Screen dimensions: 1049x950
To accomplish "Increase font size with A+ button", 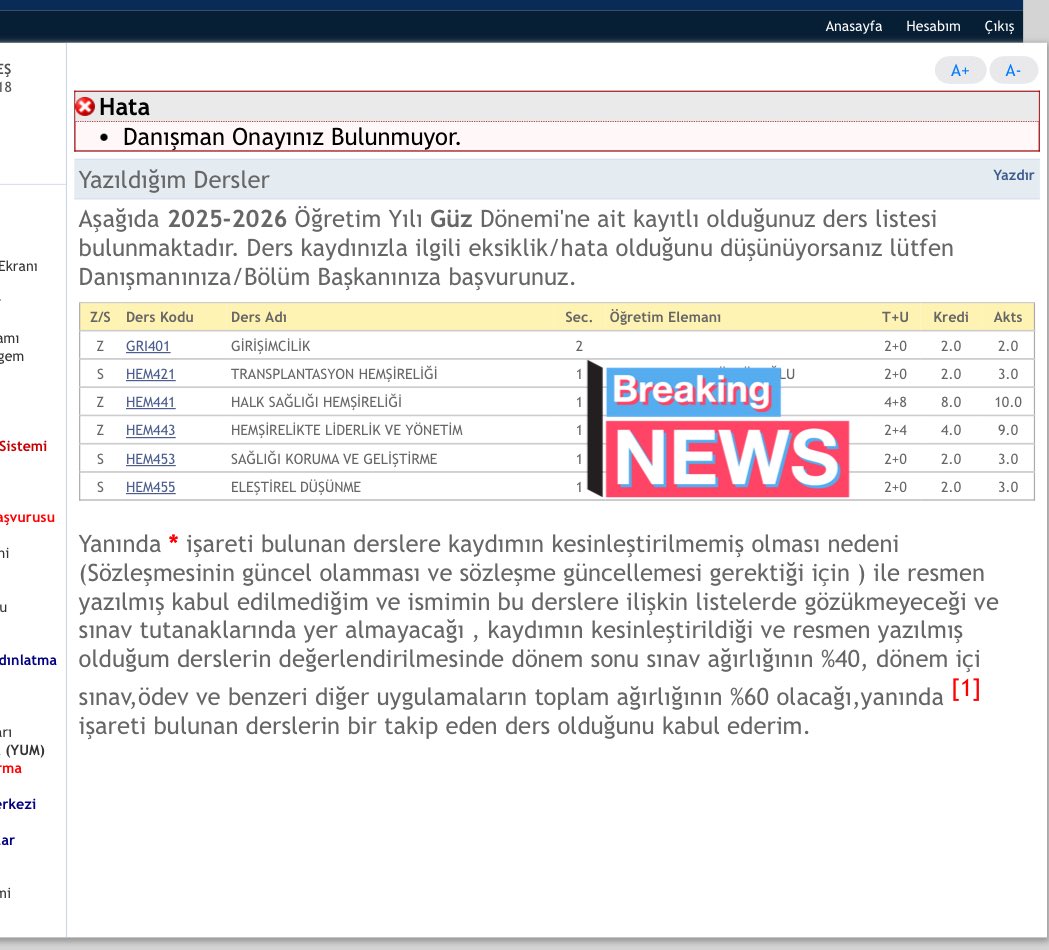I will tap(960, 70).
